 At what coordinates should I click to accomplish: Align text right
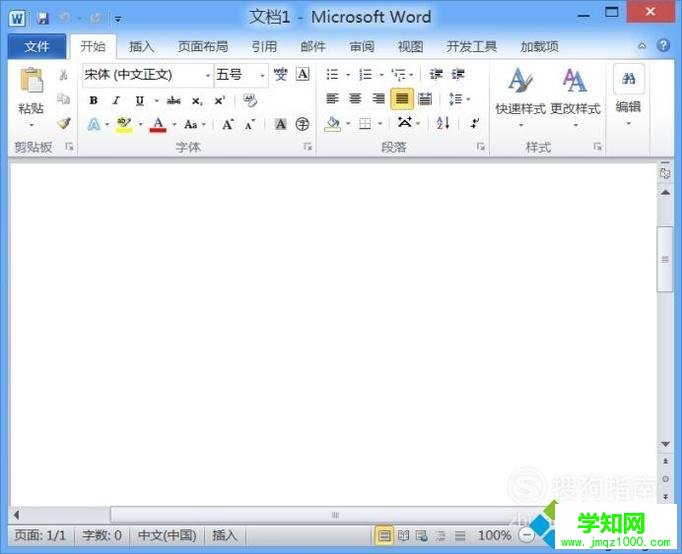coord(378,99)
